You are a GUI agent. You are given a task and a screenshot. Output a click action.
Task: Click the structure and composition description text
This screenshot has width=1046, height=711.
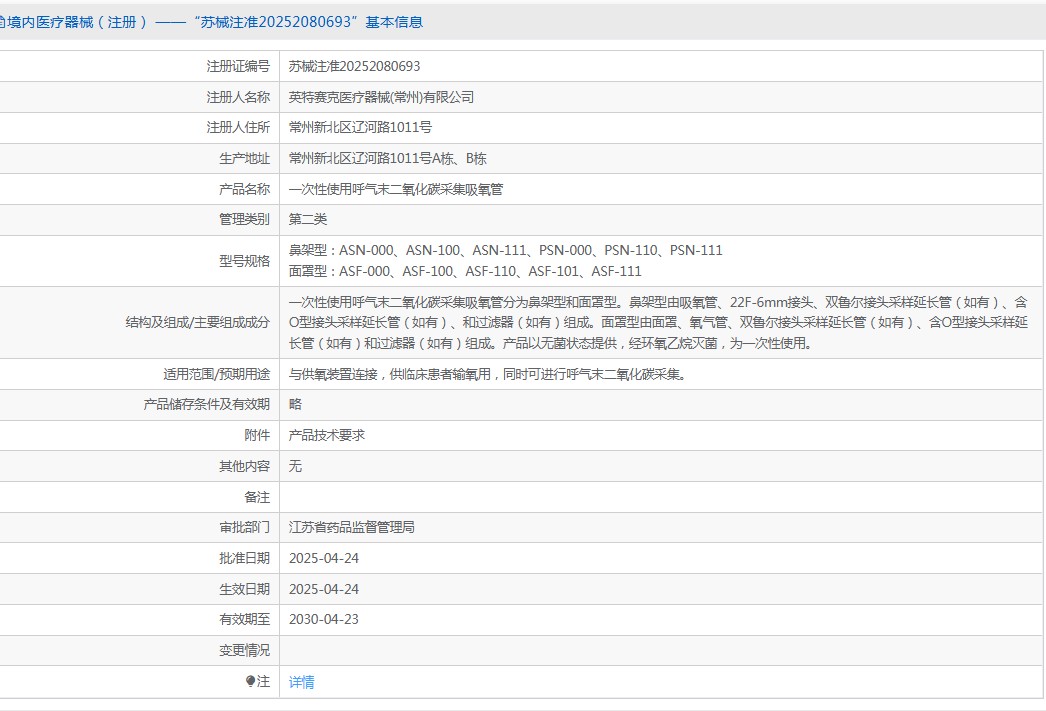pyautogui.click(x=658, y=322)
